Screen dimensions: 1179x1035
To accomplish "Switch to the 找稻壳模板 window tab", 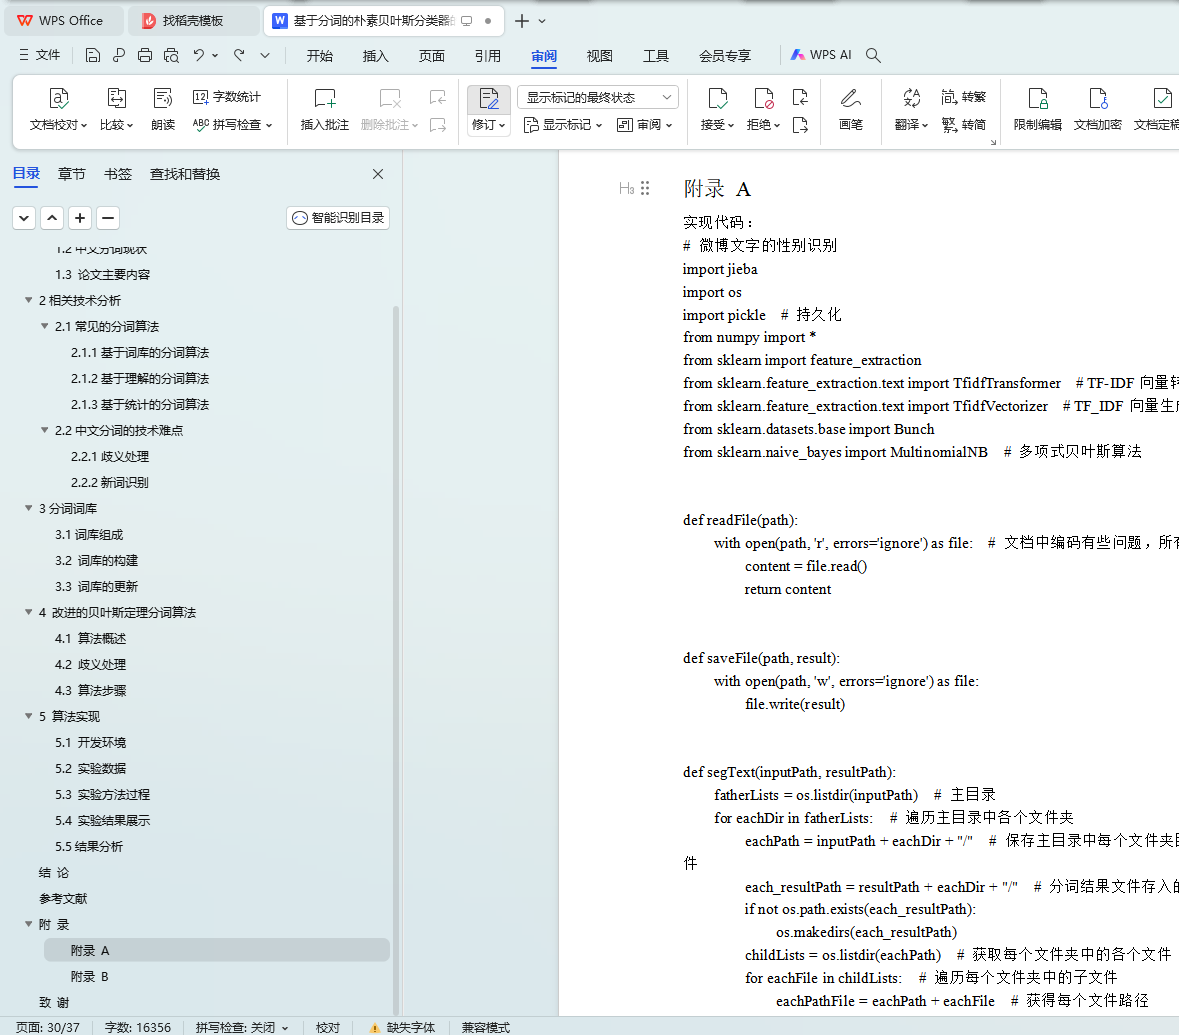I will point(193,21).
